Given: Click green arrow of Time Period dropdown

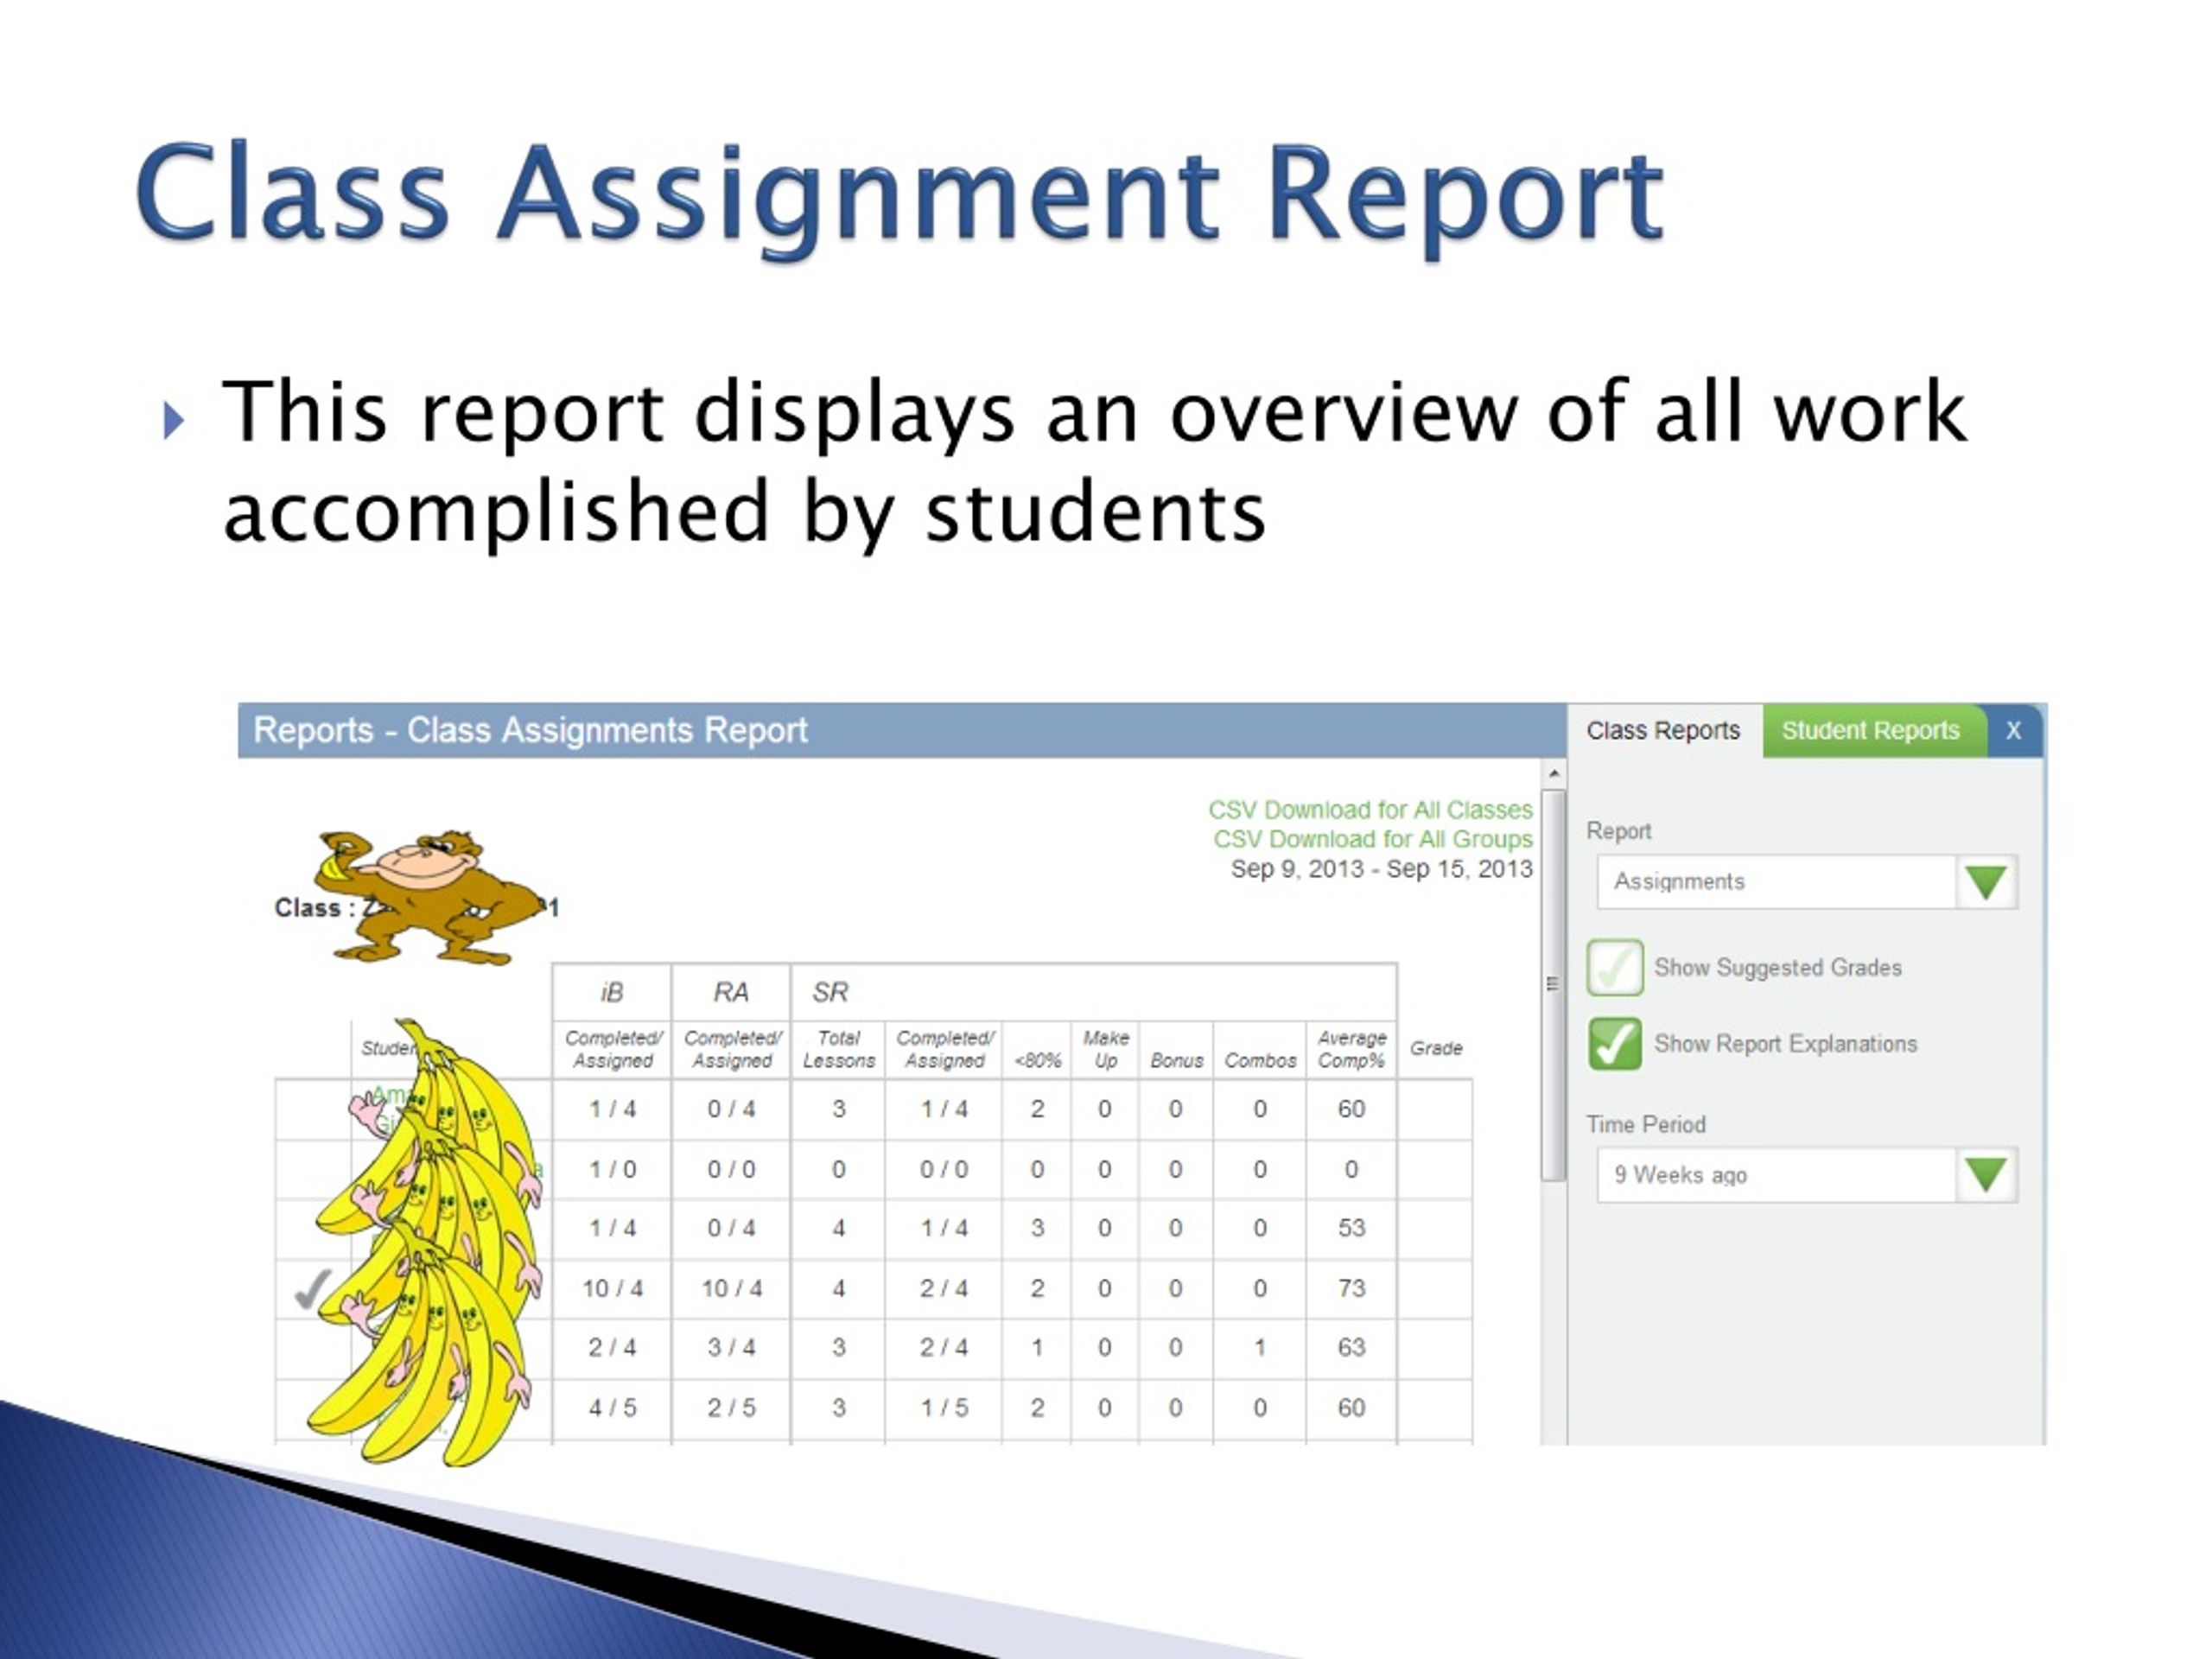Looking at the screenshot, I should pos(1986,1175).
